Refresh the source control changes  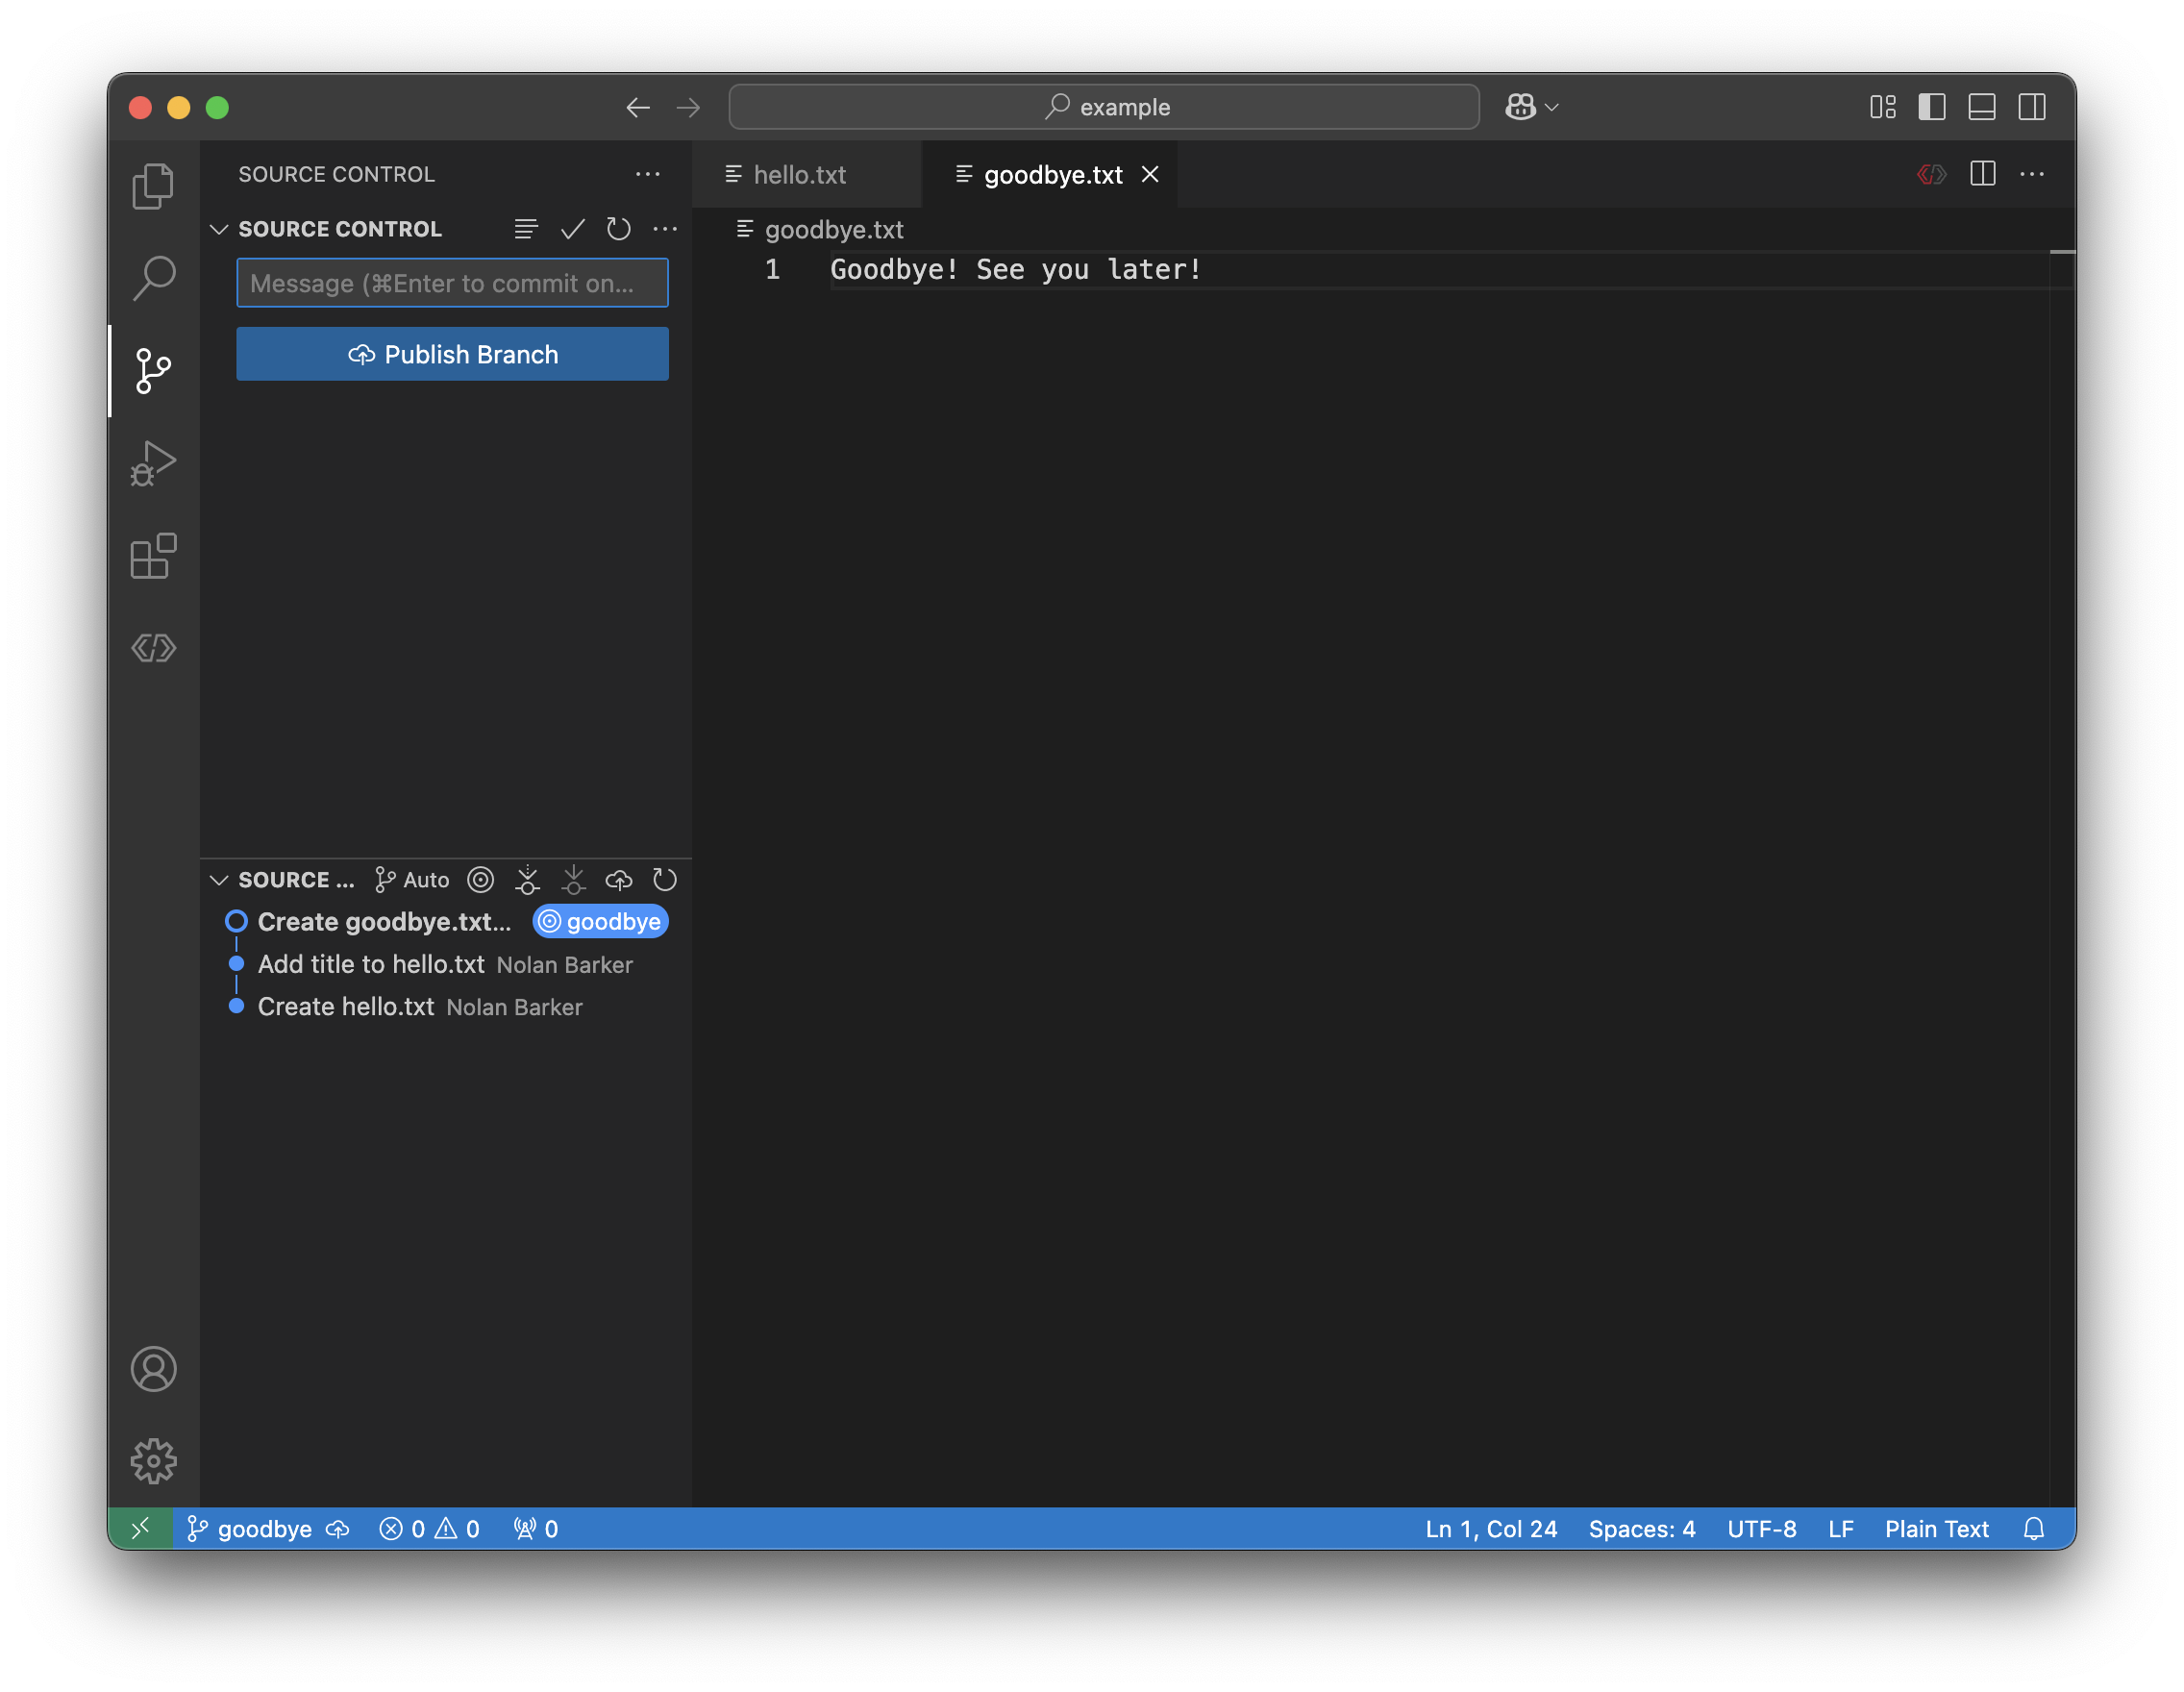tap(618, 229)
